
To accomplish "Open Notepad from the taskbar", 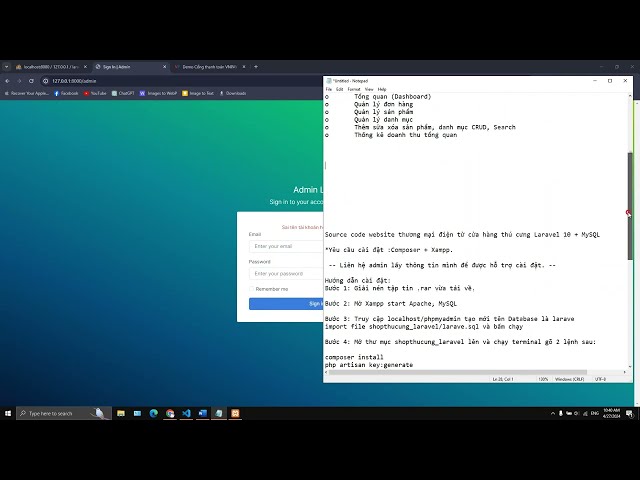I will [x=219, y=413].
